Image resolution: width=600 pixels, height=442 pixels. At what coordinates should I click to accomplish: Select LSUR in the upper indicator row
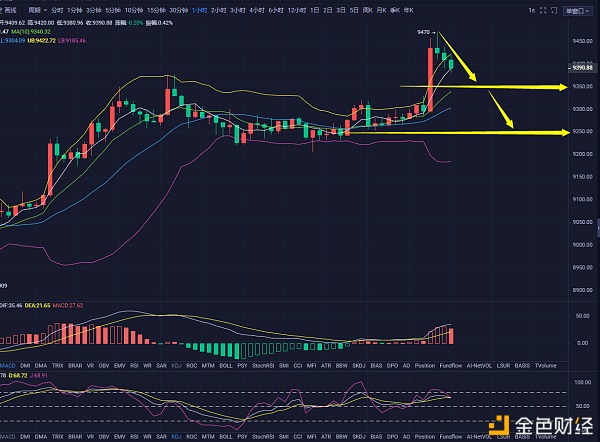tap(503, 365)
